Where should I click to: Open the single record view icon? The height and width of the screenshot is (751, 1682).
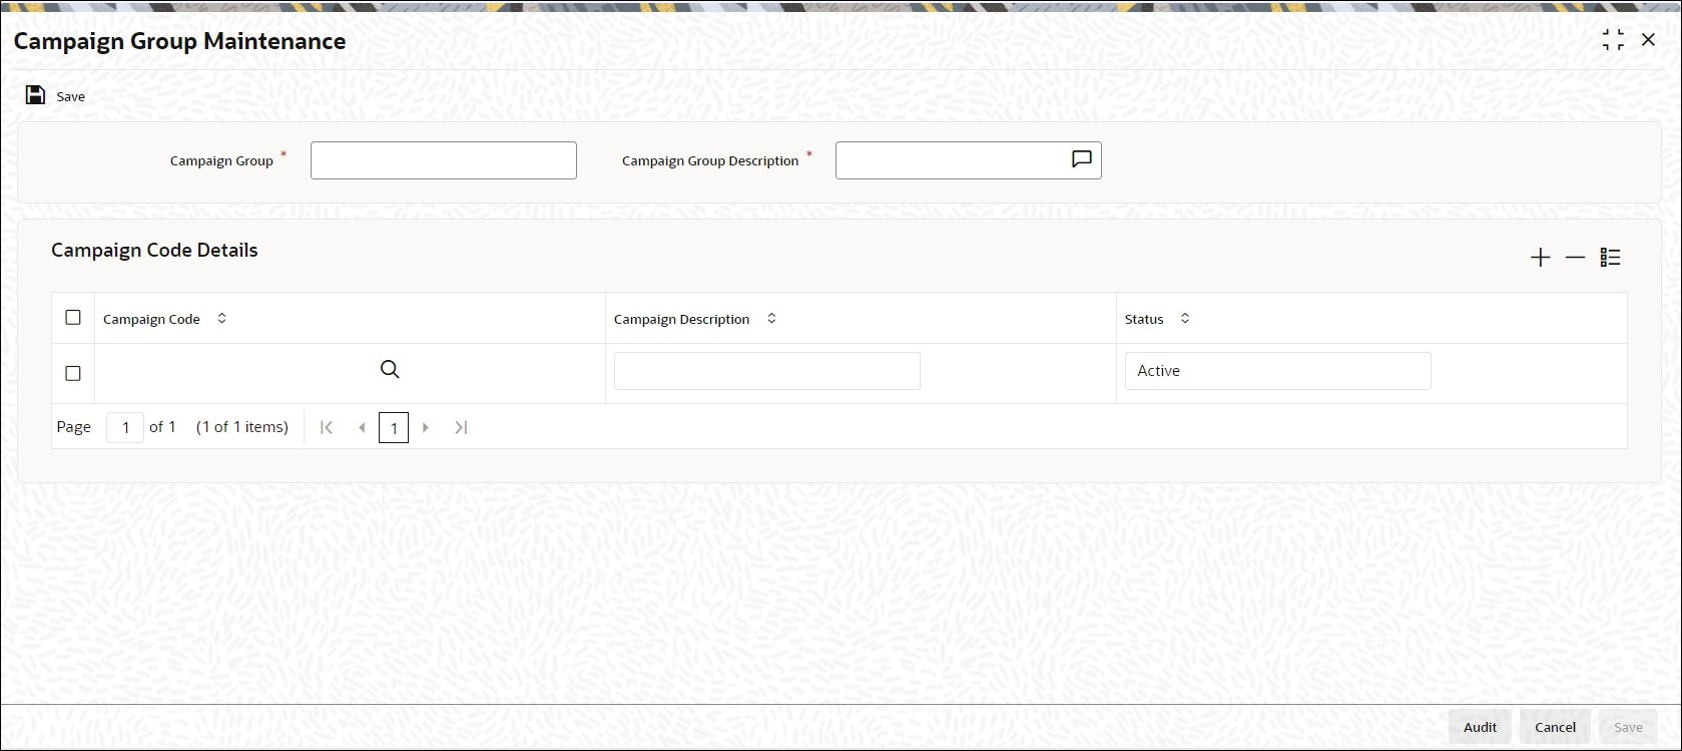pyautogui.click(x=1610, y=258)
